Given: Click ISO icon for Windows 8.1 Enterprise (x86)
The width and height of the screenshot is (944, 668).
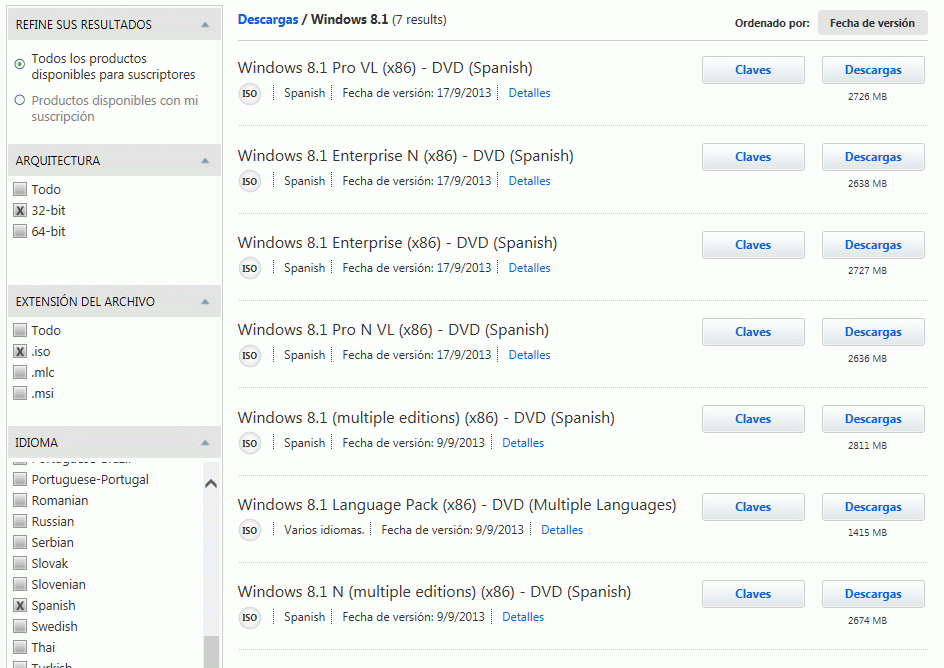Looking at the screenshot, I should click(x=249, y=268).
